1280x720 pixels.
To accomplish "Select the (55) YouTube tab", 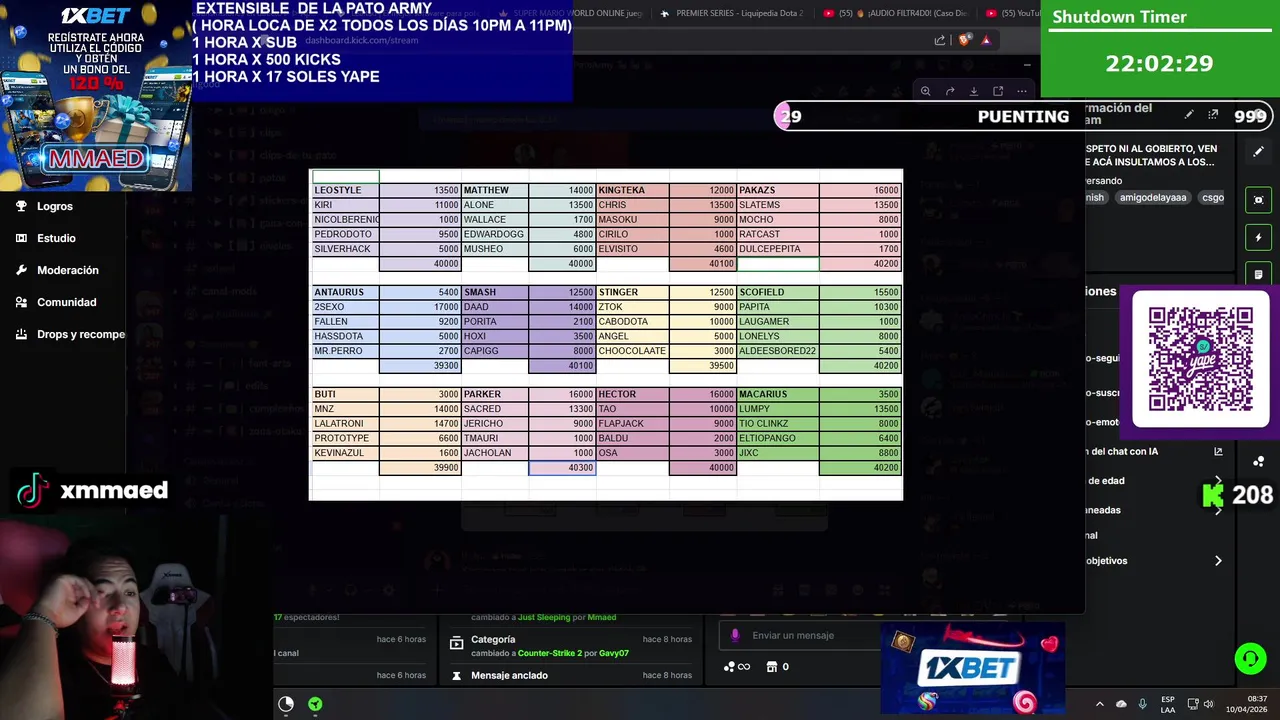I will click(x=1012, y=14).
